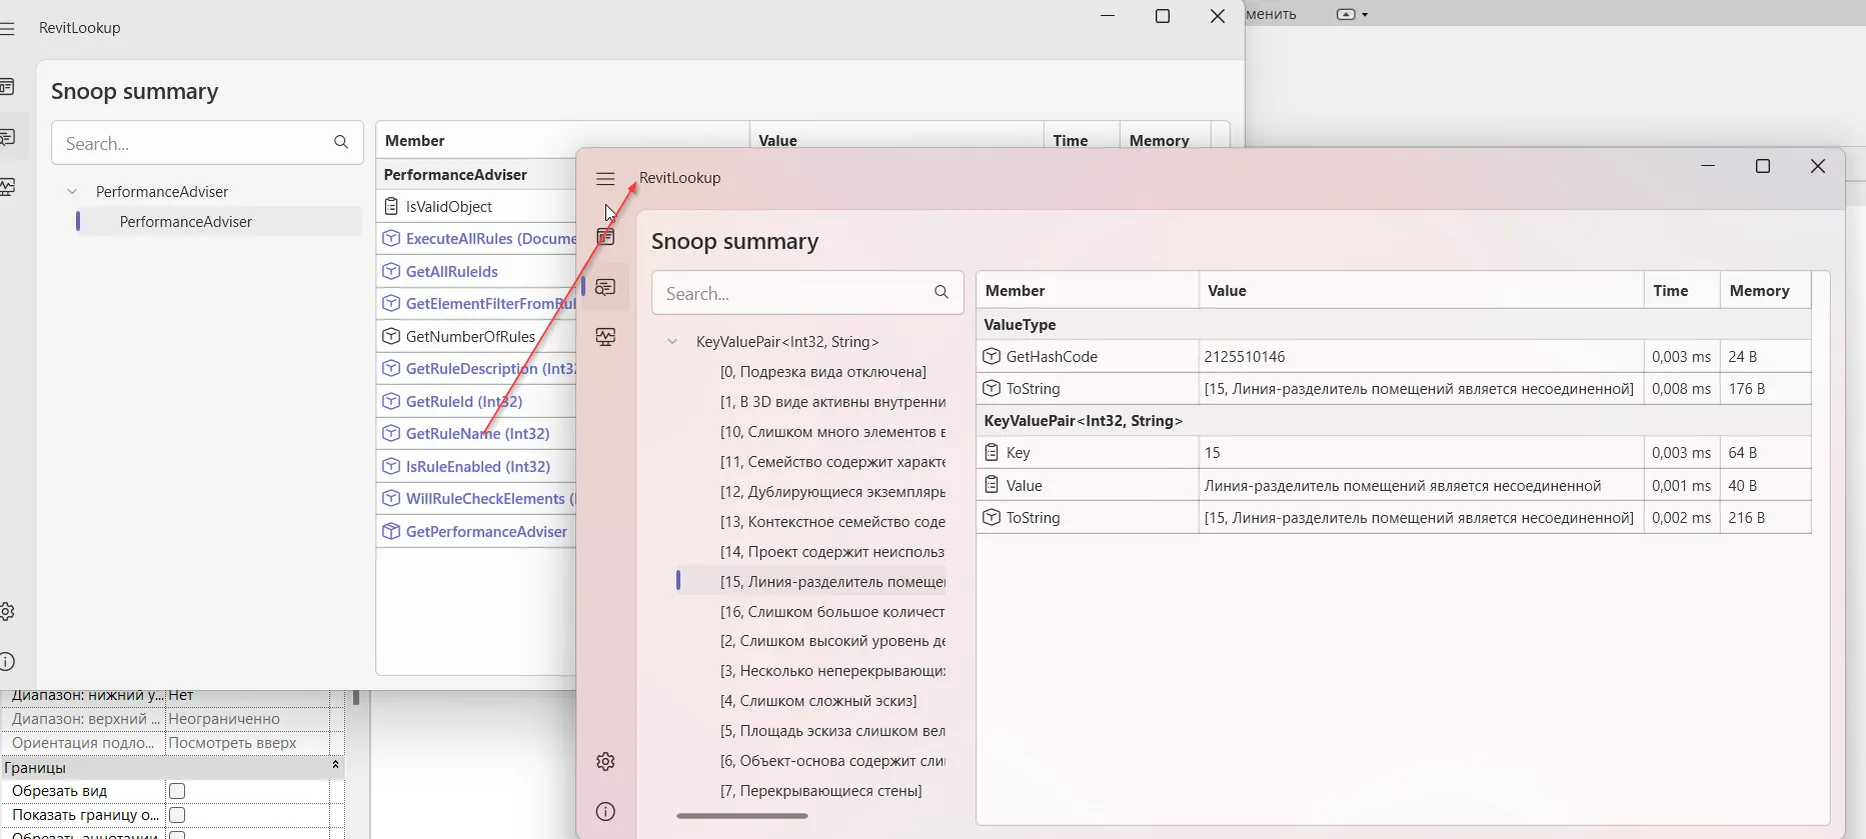Click the horizontal scrollbar under the tree
1866x839 pixels.
pos(742,816)
